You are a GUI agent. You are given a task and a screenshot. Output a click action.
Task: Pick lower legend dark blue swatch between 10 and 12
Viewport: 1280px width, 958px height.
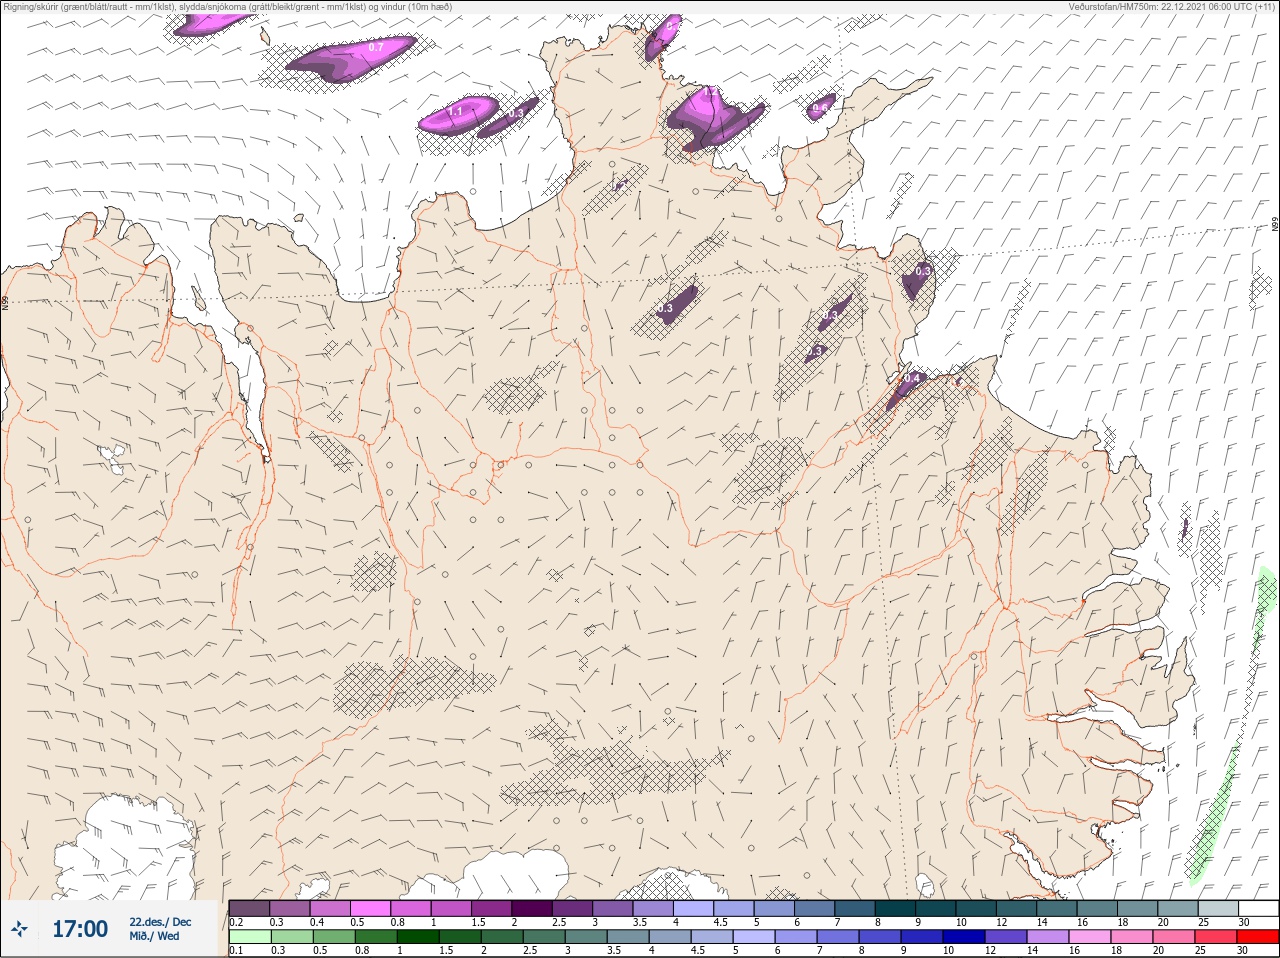coord(964,937)
